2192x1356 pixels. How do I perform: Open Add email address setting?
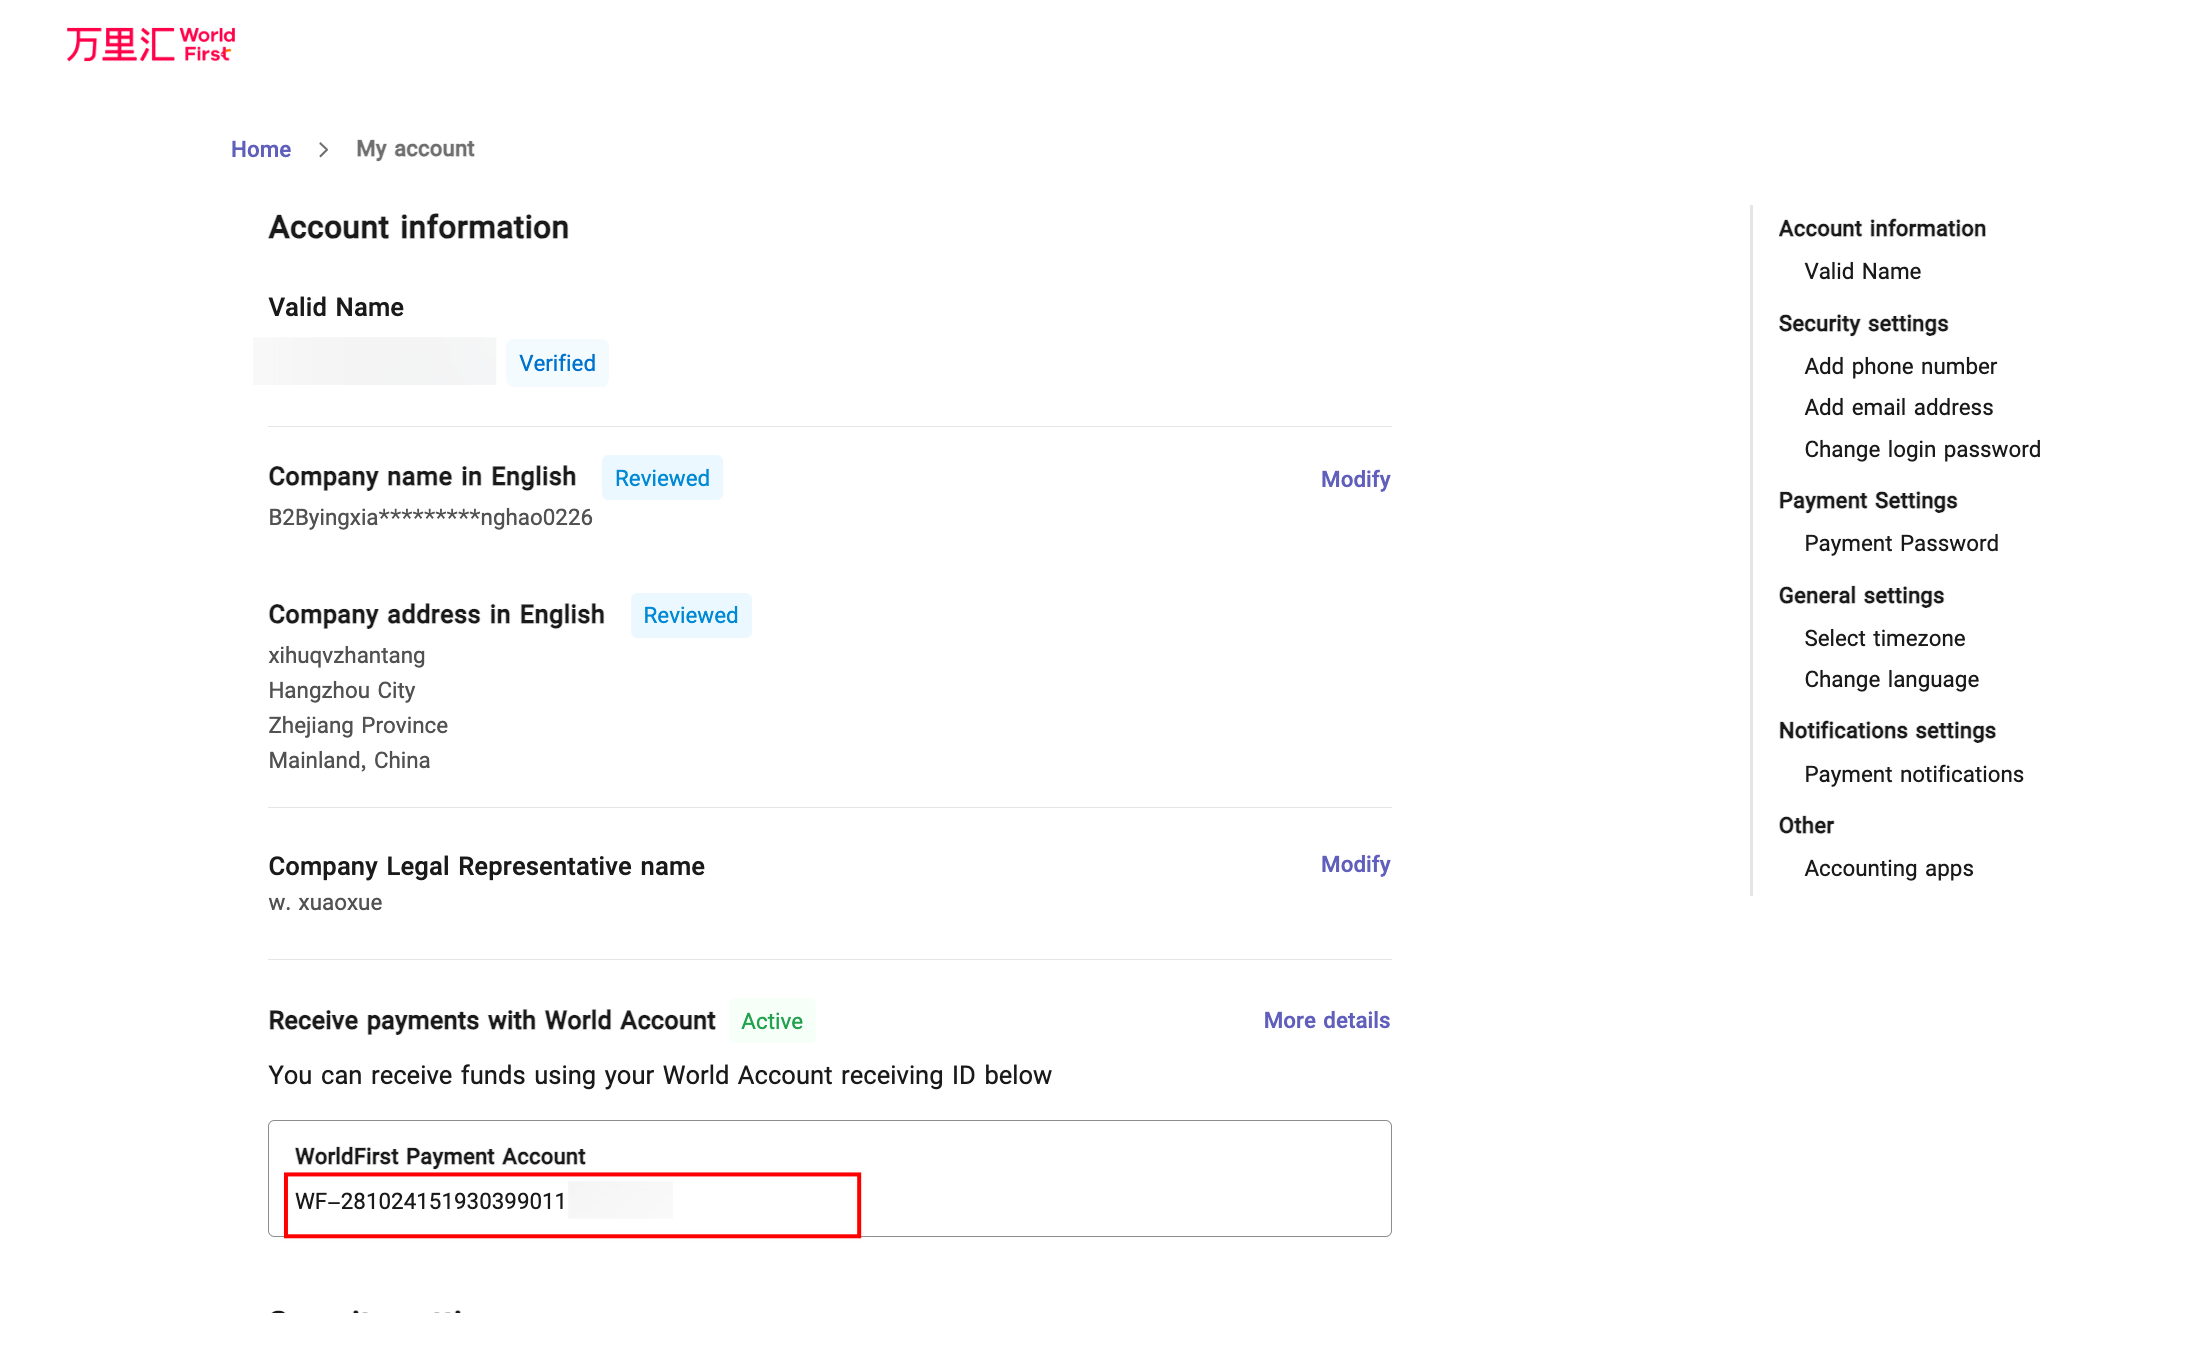1898,407
